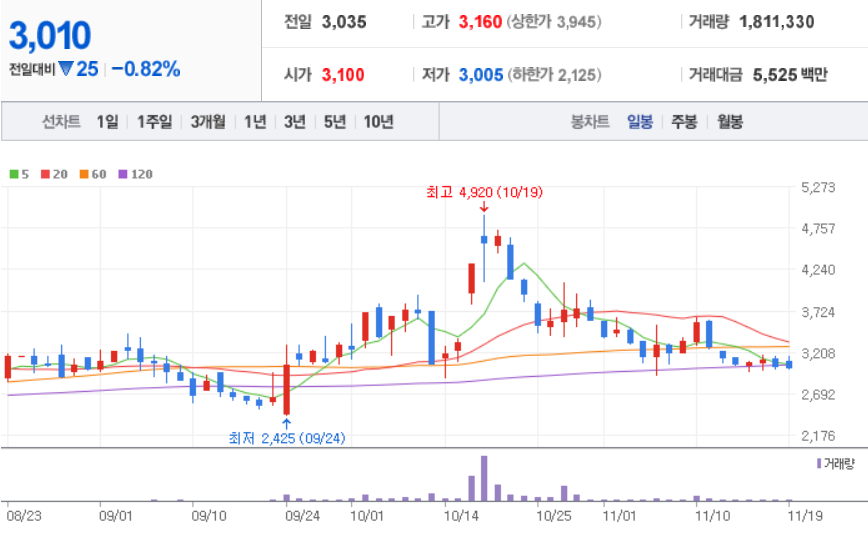Click the 11/19 date axis label
This screenshot has width=868, height=546.
[x=805, y=516]
